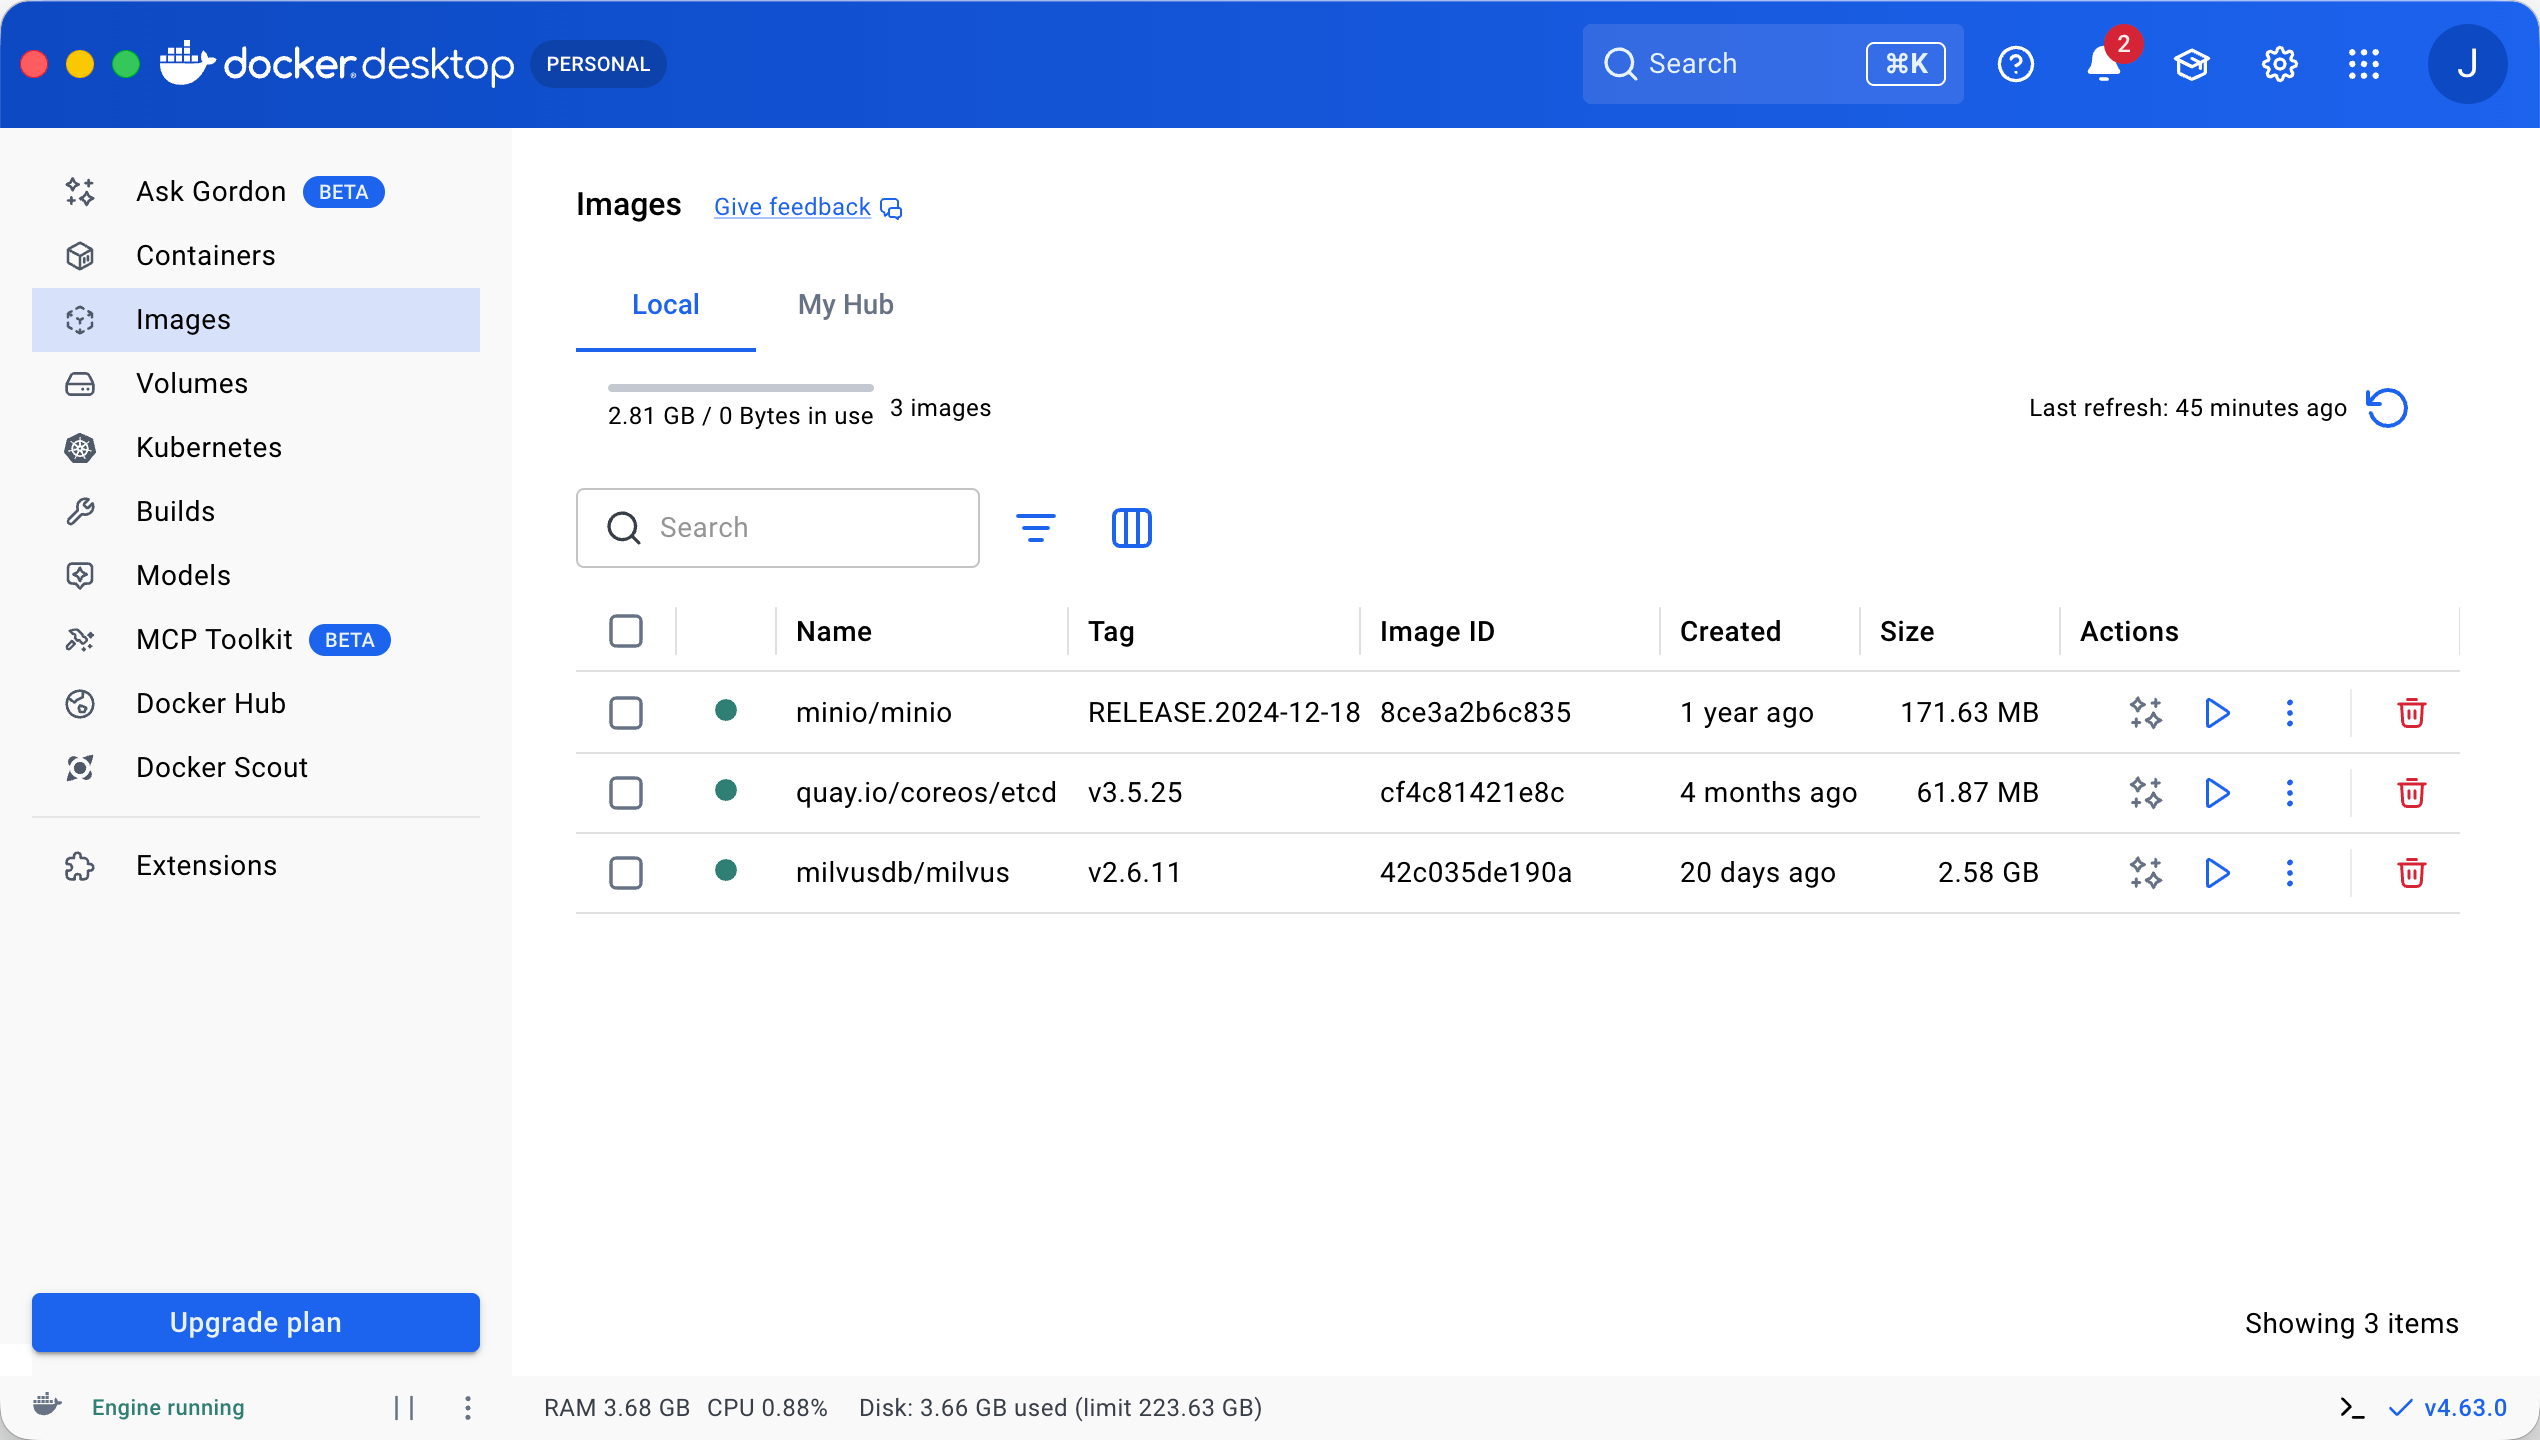The width and height of the screenshot is (2540, 1440).
Task: Sort by the Tag column header
Action: pyautogui.click(x=1111, y=632)
